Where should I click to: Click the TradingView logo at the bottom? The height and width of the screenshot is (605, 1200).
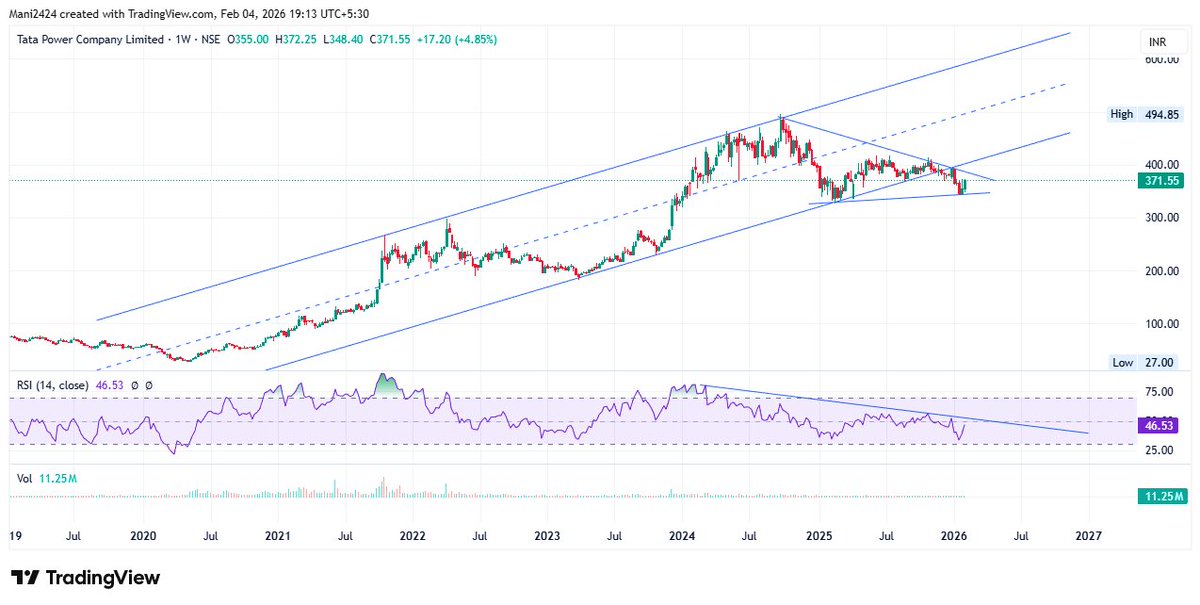click(85, 578)
